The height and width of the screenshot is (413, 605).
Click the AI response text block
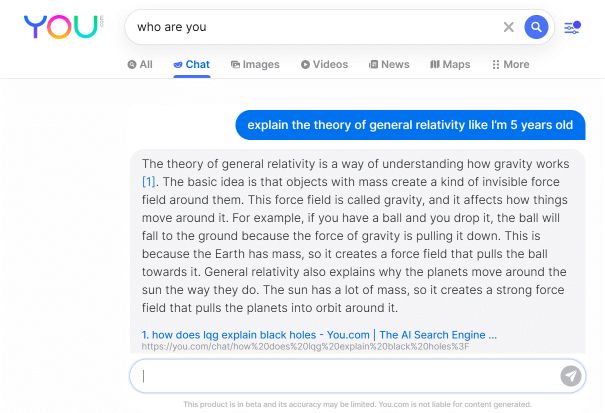(357, 235)
